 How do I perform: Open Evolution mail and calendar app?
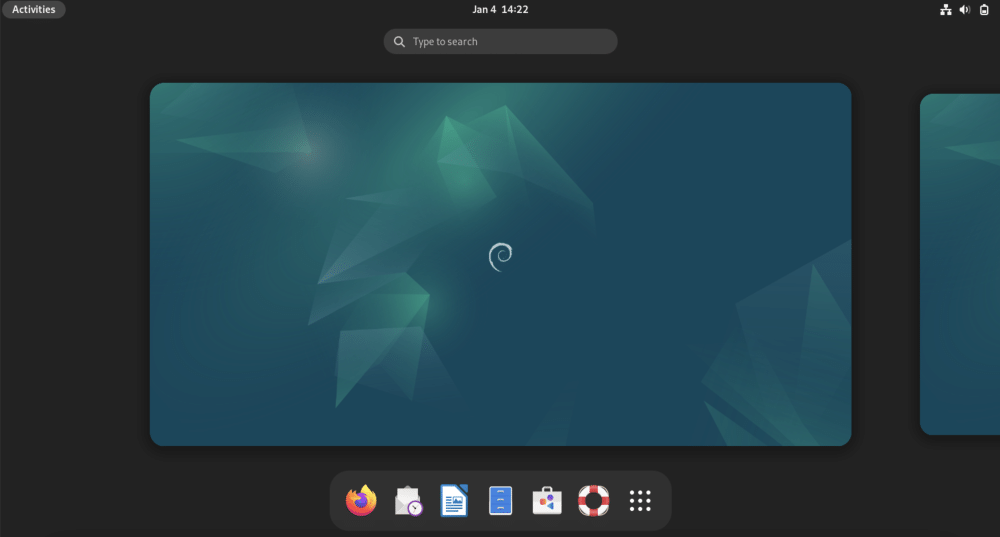tap(408, 500)
